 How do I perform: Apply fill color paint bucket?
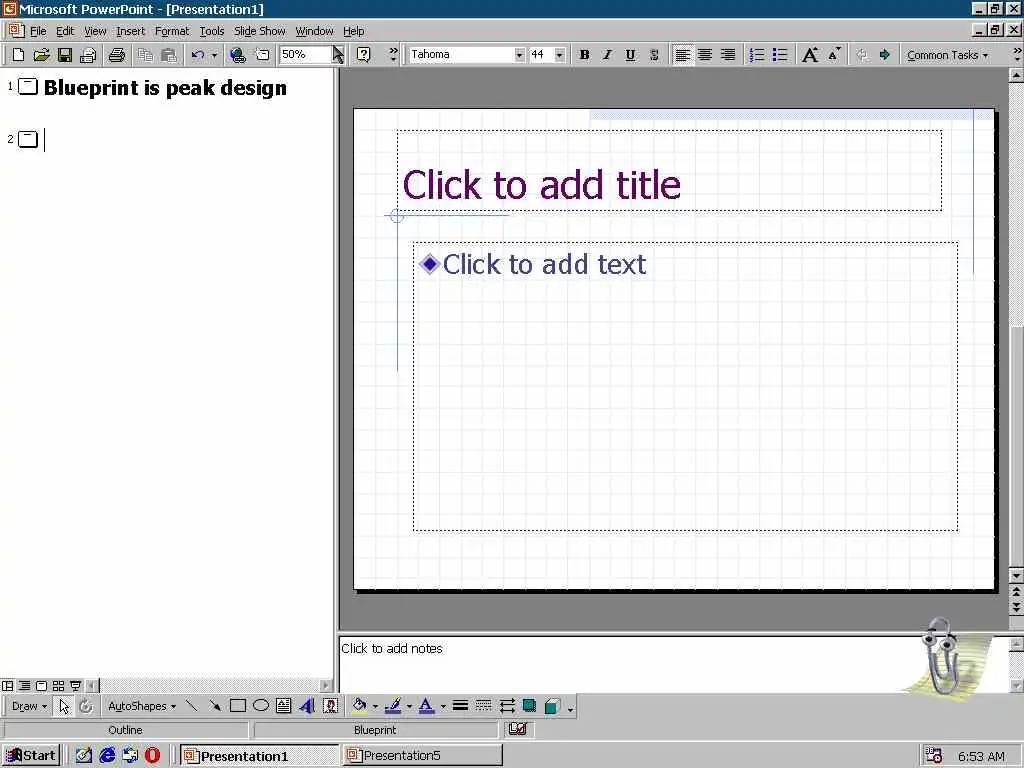coord(359,706)
